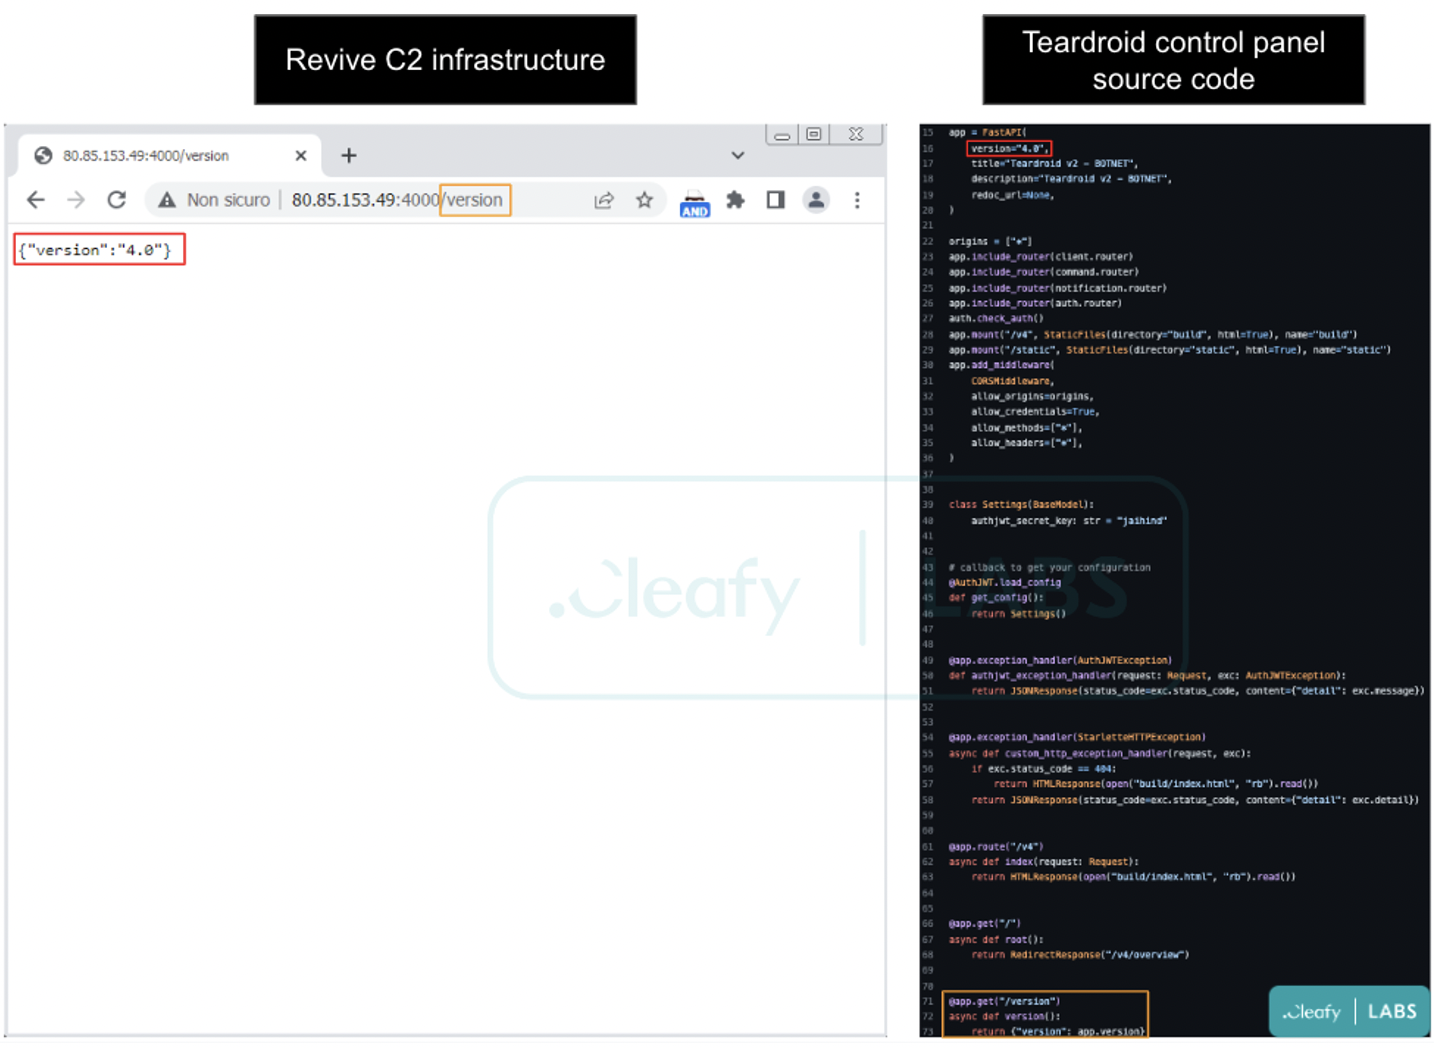Open the Extensions puzzle piece menu
This screenshot has height=1048, width=1434.
(x=736, y=200)
